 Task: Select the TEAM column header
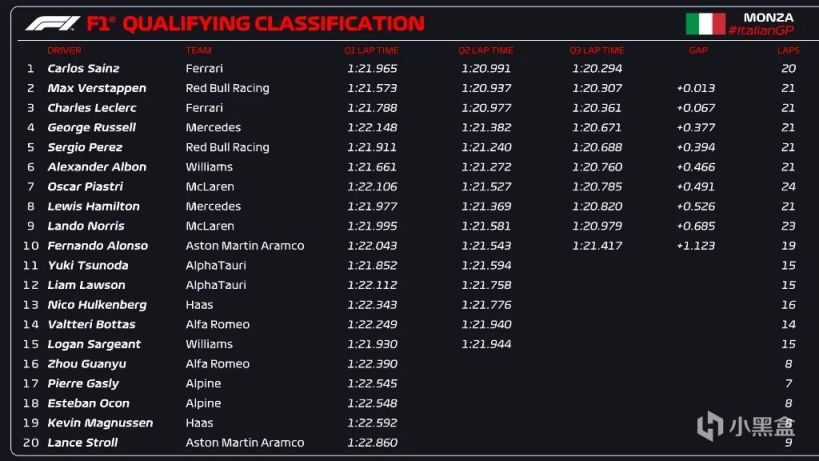point(198,50)
